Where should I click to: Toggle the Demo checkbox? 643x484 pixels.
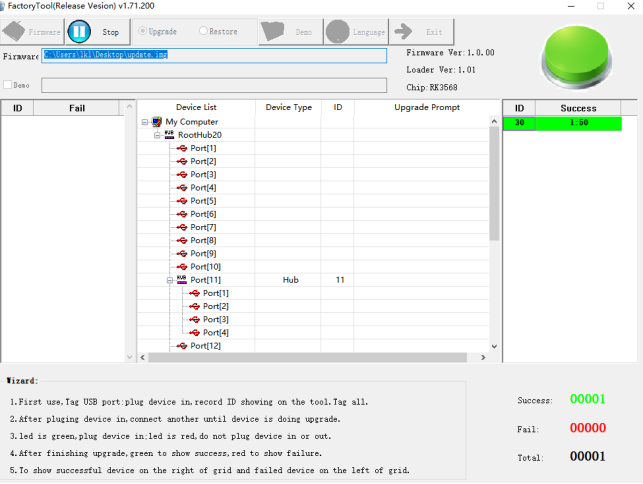(x=8, y=86)
